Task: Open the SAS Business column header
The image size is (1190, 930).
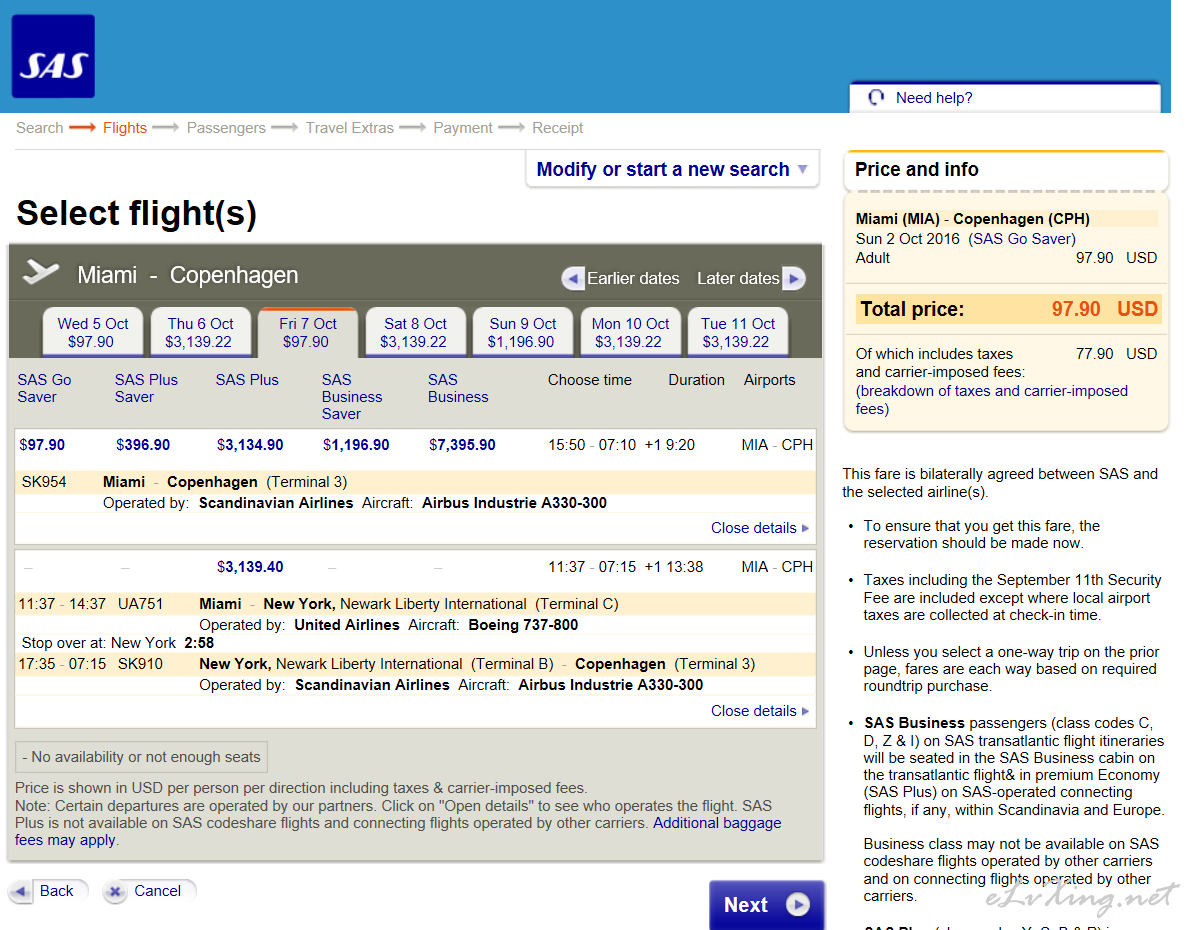Action: pyautogui.click(x=458, y=388)
